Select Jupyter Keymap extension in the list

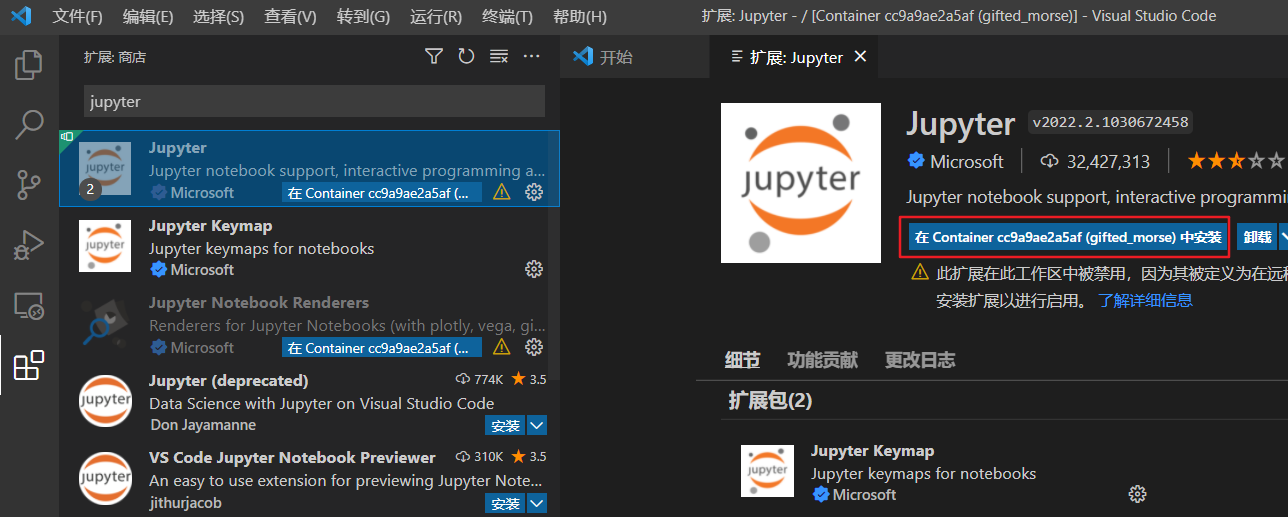point(309,247)
